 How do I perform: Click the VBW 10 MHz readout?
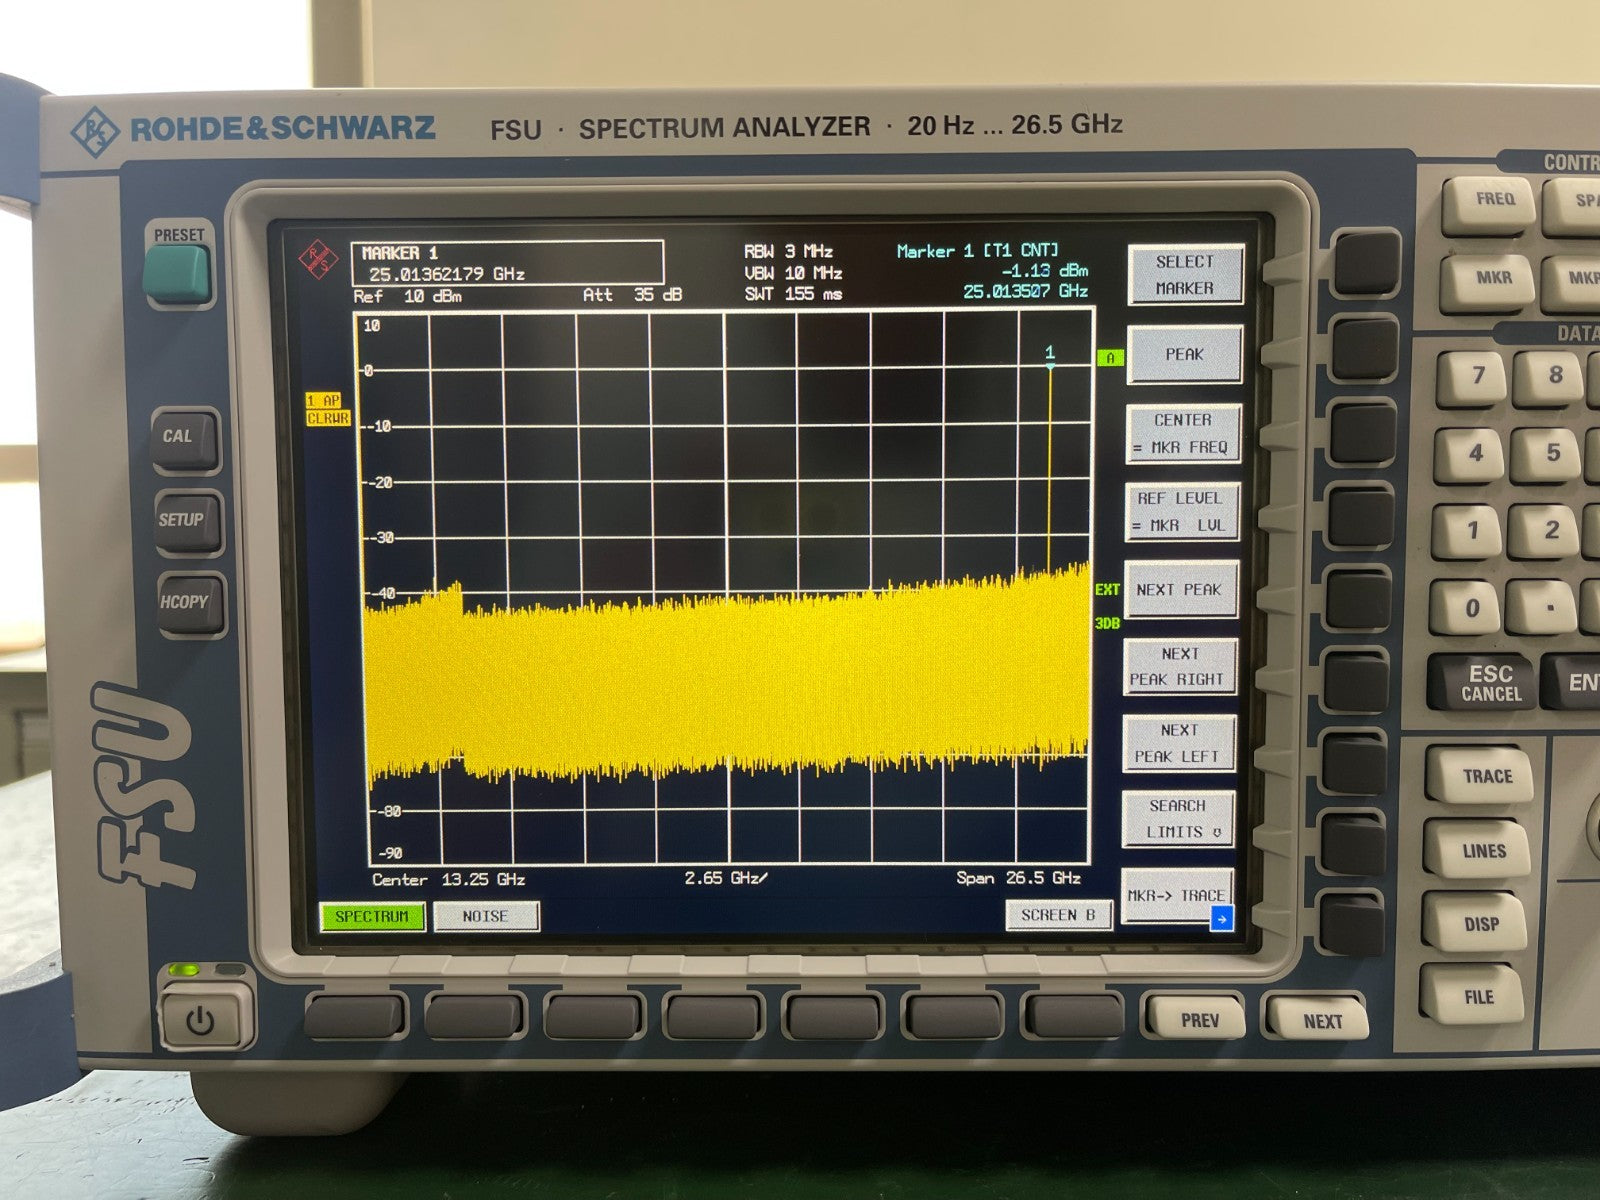point(793,273)
